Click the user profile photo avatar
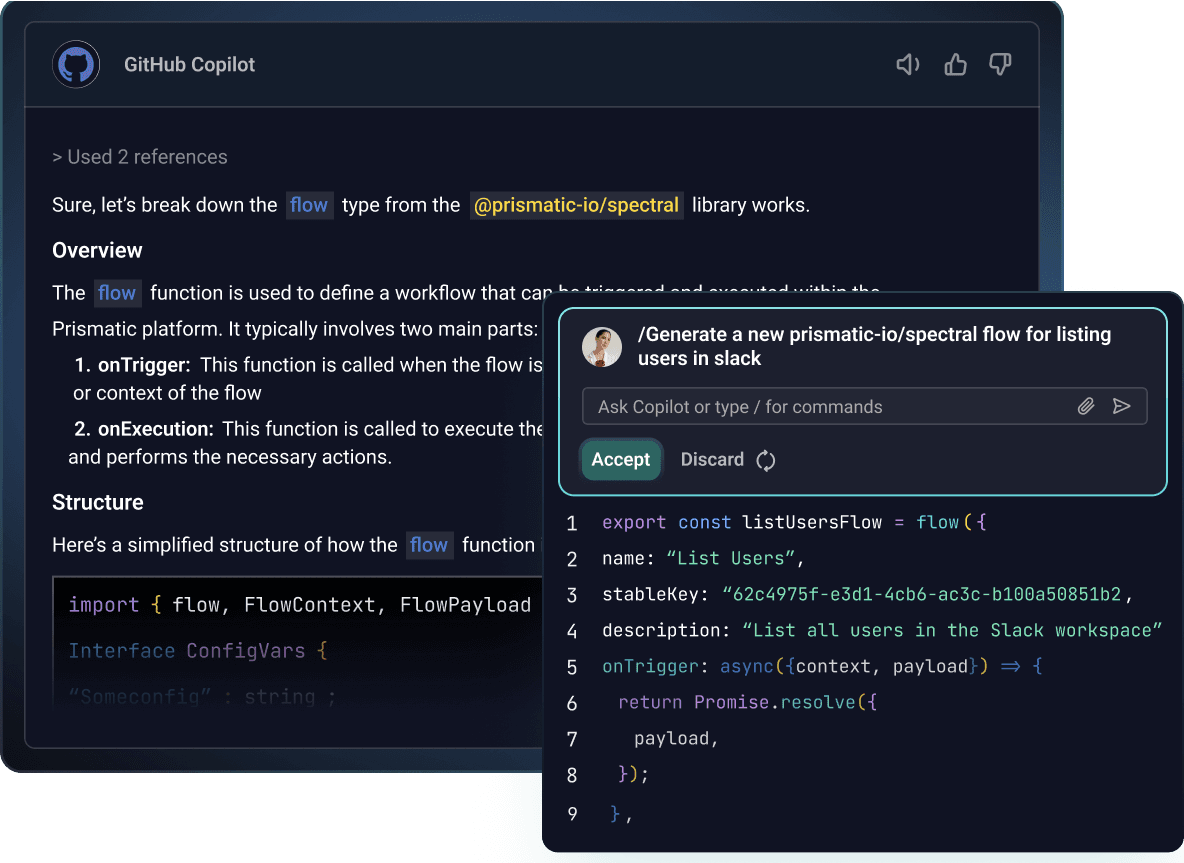1184x863 pixels. coord(602,347)
